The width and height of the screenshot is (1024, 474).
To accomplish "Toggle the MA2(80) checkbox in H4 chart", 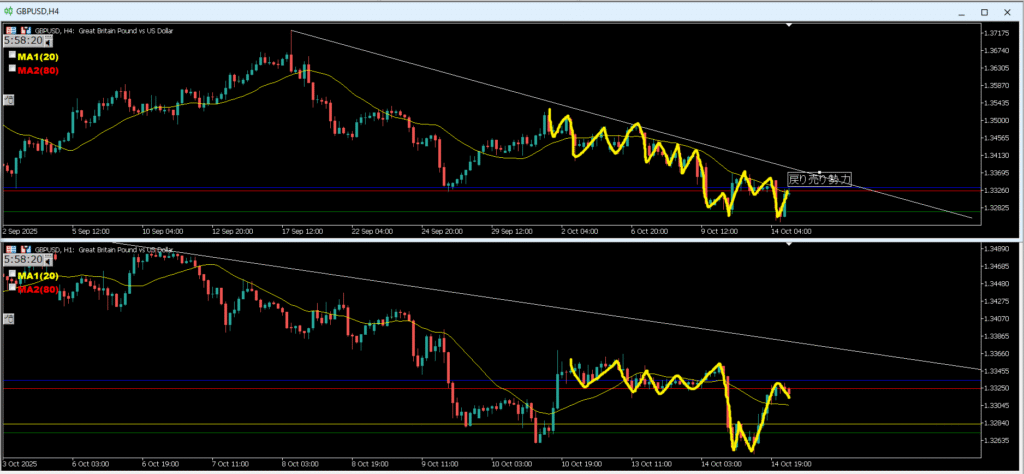I will click(12, 69).
